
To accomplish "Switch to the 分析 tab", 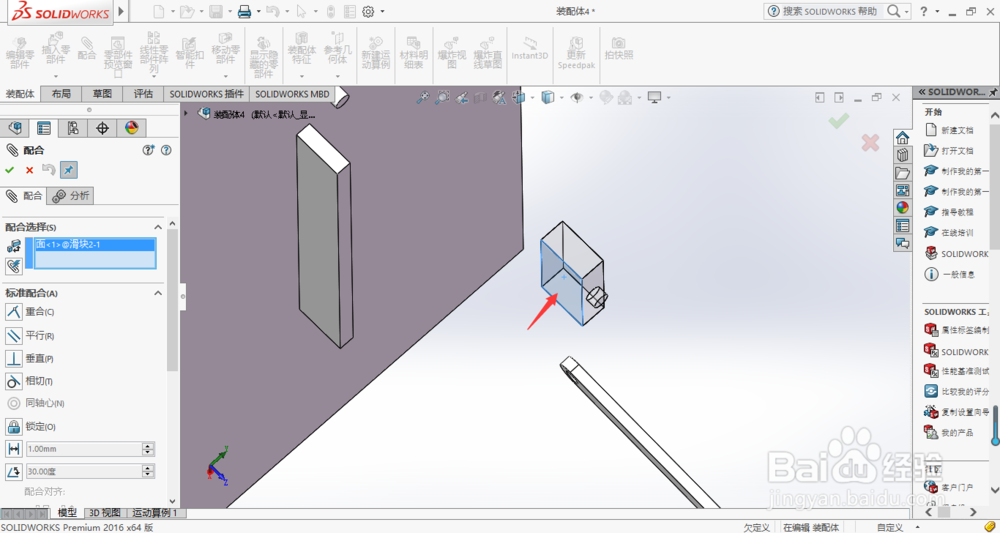I will tap(71, 196).
